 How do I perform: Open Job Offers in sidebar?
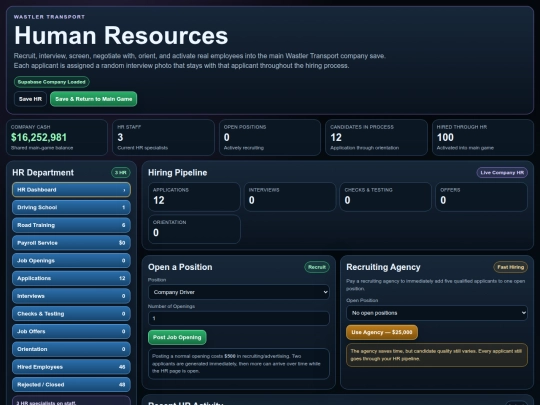71,331
